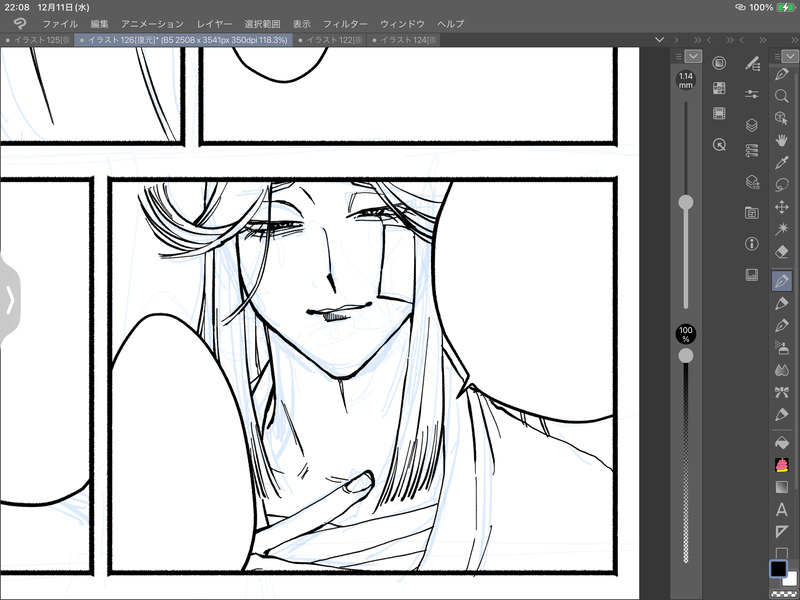Expand the left edge side panel handle
Image resolution: width=800 pixels, height=600 pixels.
pos(10,300)
